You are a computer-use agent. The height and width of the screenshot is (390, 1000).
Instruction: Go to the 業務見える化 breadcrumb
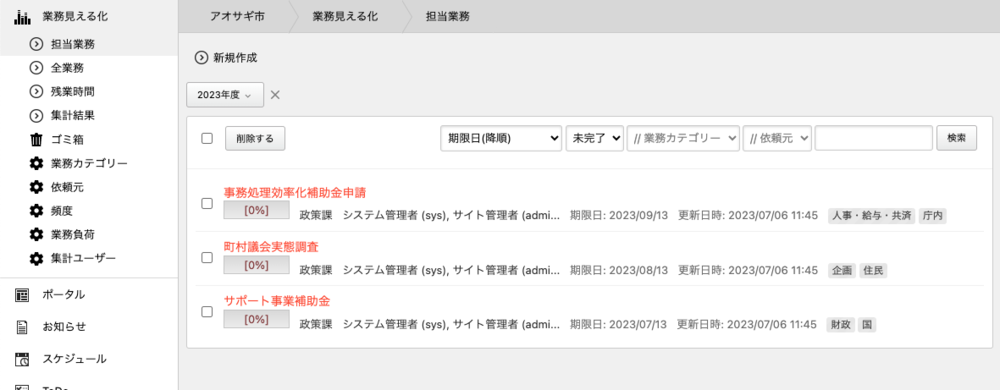tap(345, 17)
